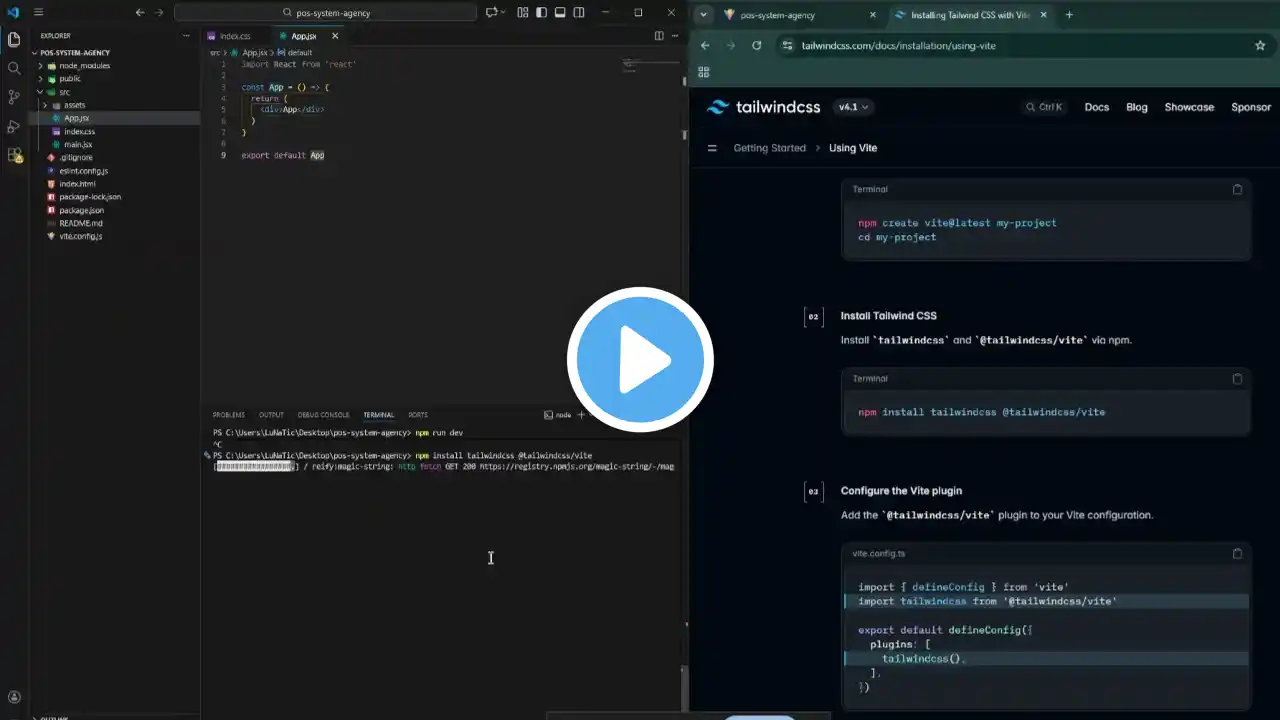Switch to the Problems panel tab
The image size is (1280, 720).
[x=228, y=415]
